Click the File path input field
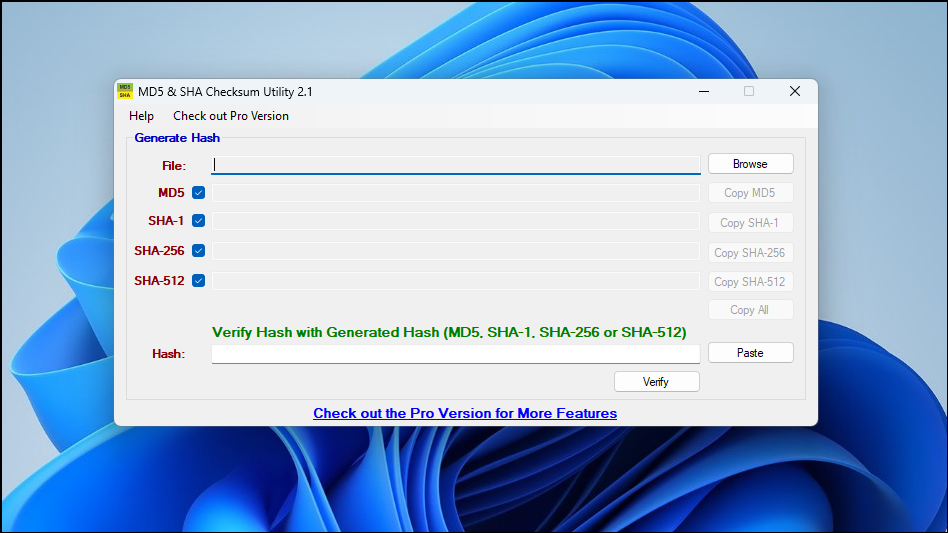The width and height of the screenshot is (948, 533). pyautogui.click(x=456, y=165)
